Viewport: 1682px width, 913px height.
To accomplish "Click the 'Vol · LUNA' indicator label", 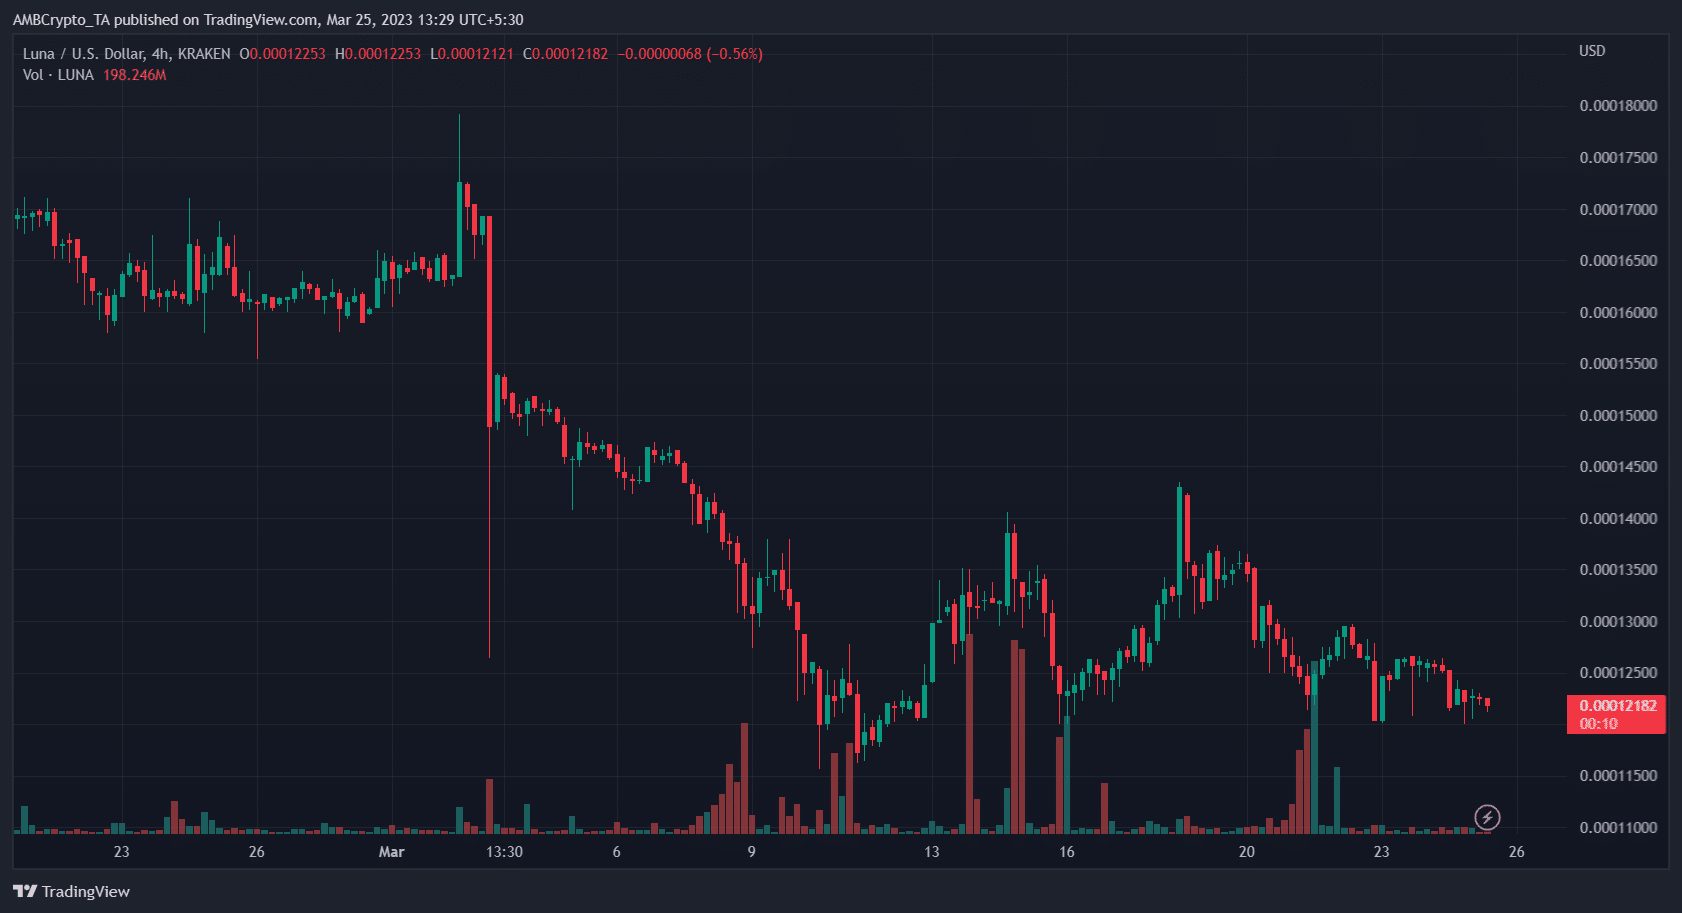I will (58, 75).
